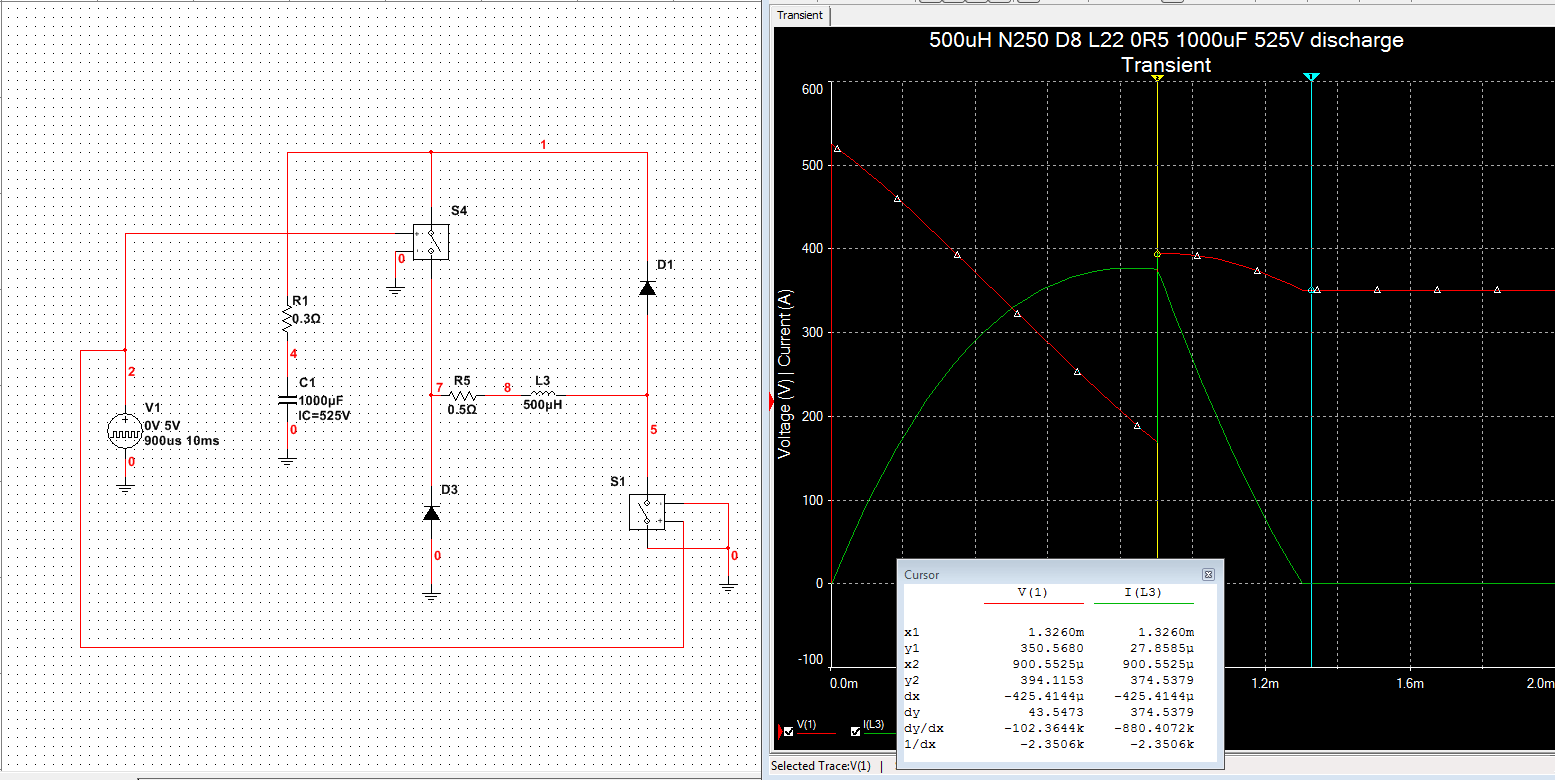Select diode D3 symbol
This screenshot has height=780, width=1555.
(x=431, y=513)
